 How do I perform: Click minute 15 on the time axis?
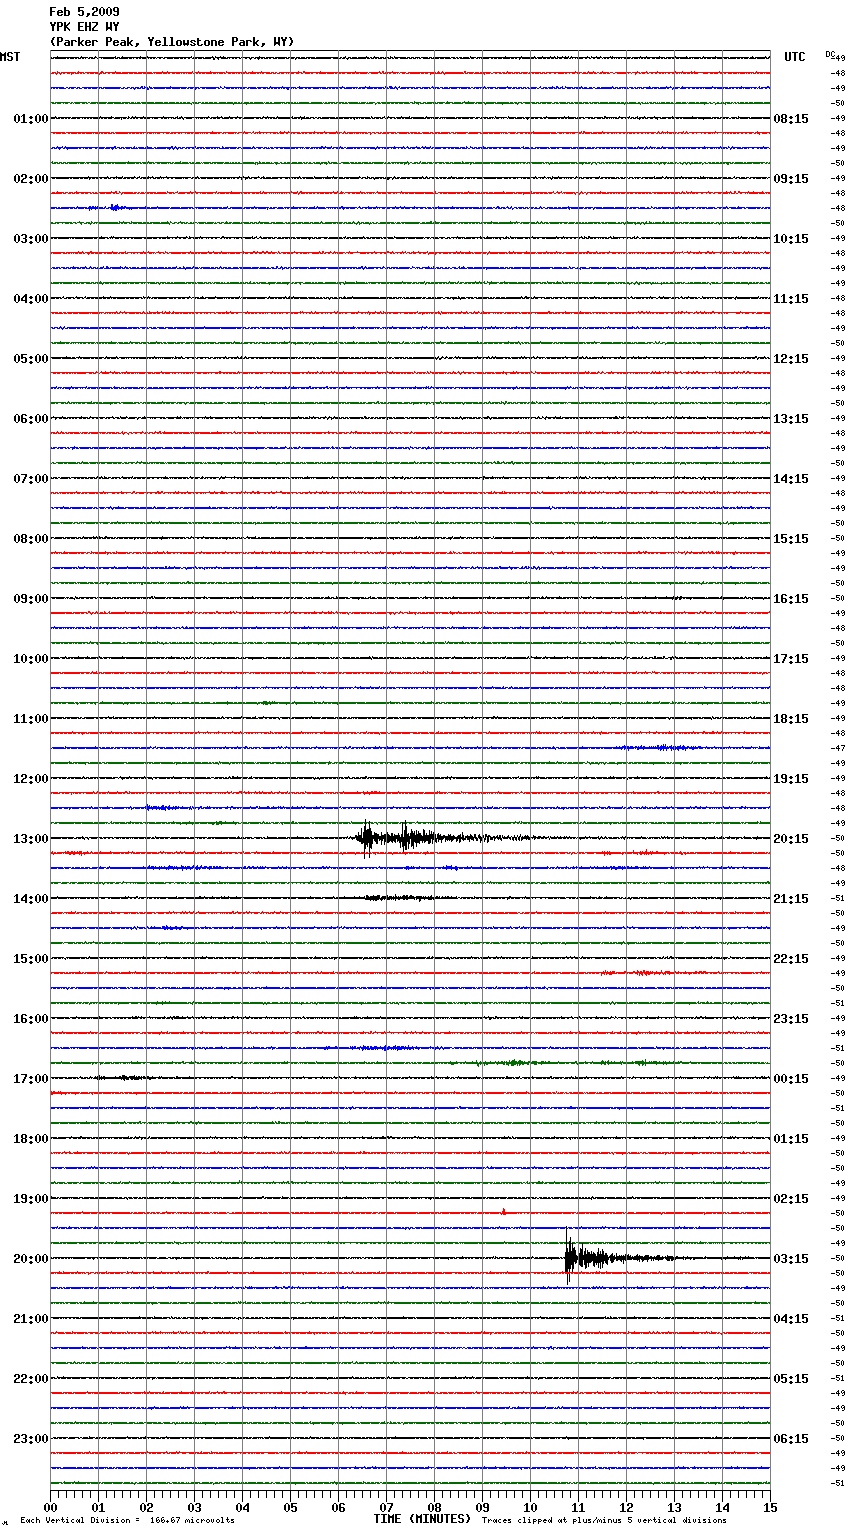(x=769, y=1507)
